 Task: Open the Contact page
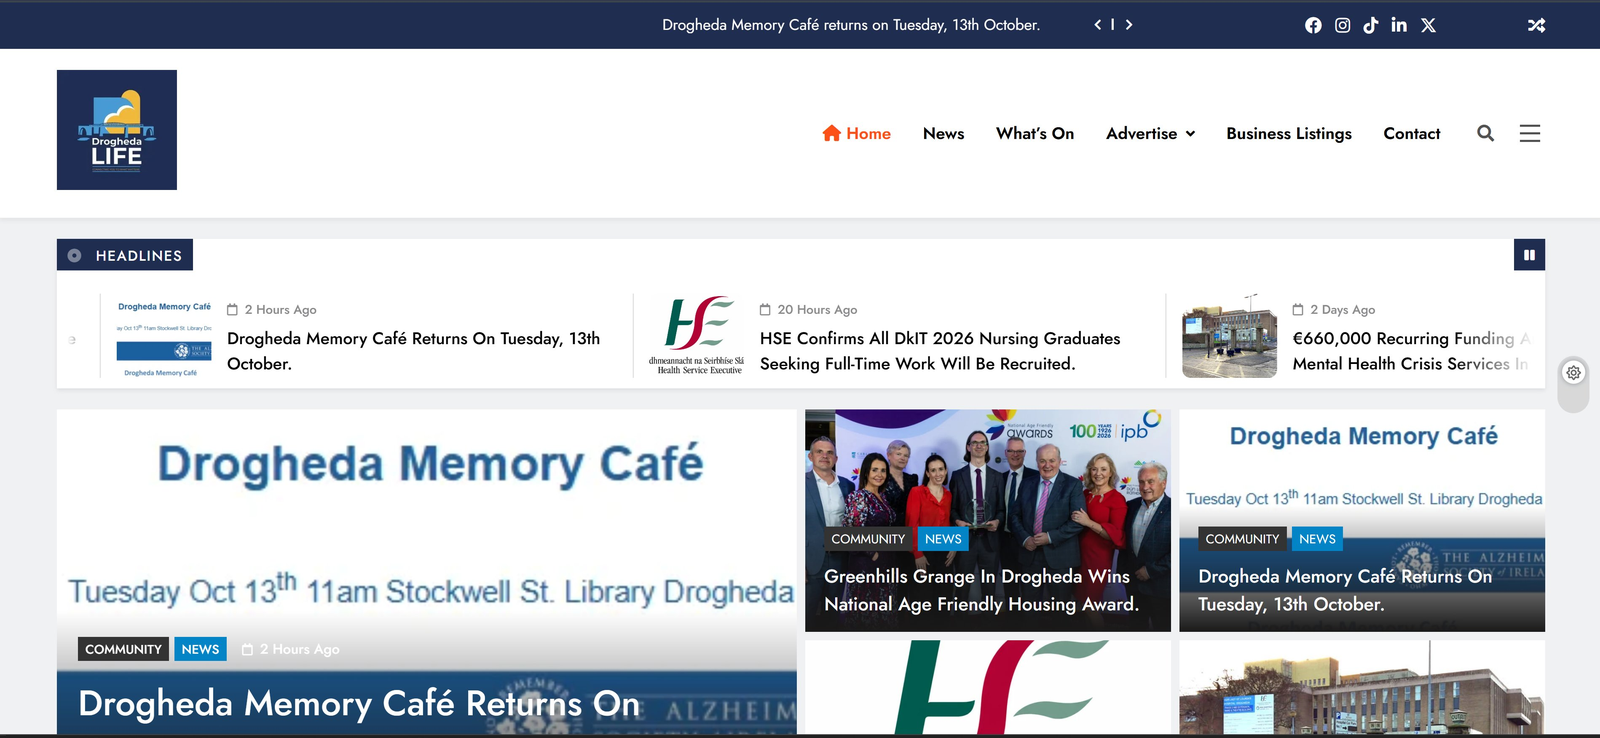(1412, 133)
